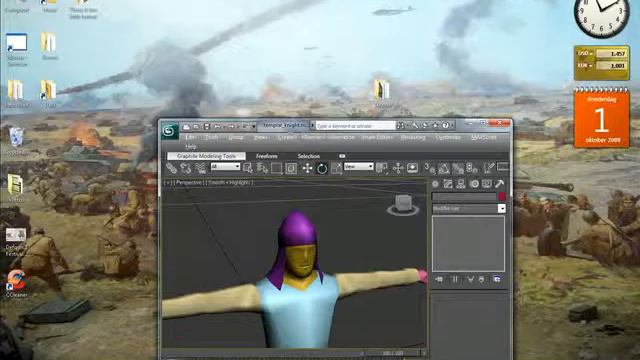Open the Perspective viewport label menu

tap(189, 182)
